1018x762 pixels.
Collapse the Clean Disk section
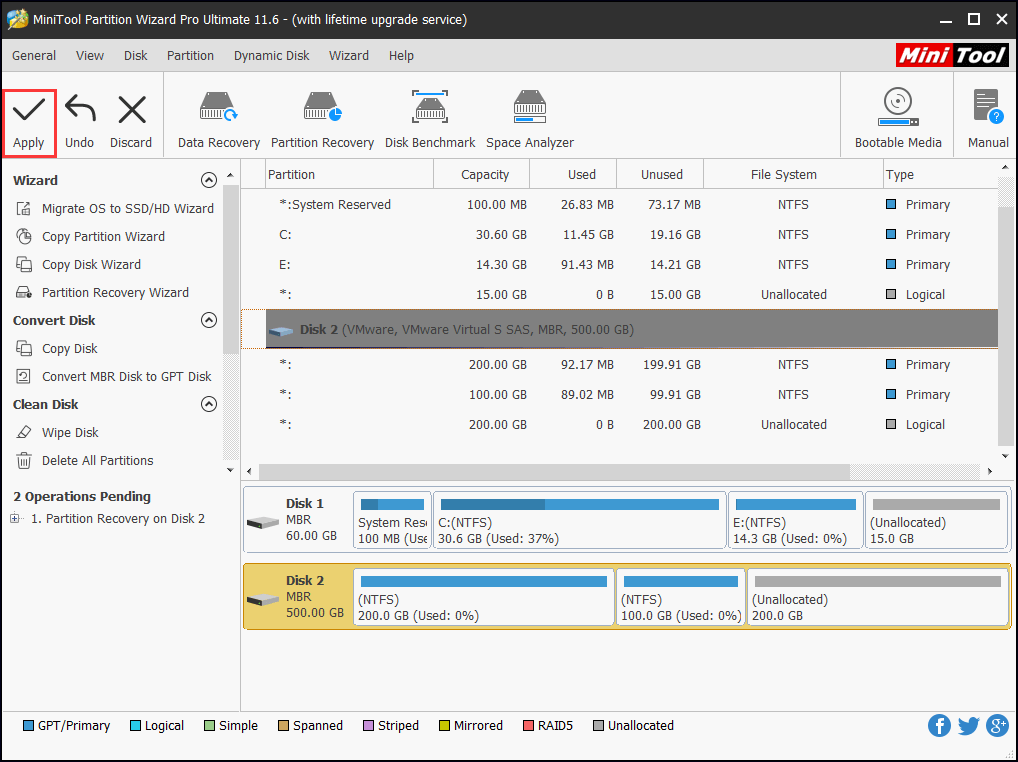[x=208, y=404]
